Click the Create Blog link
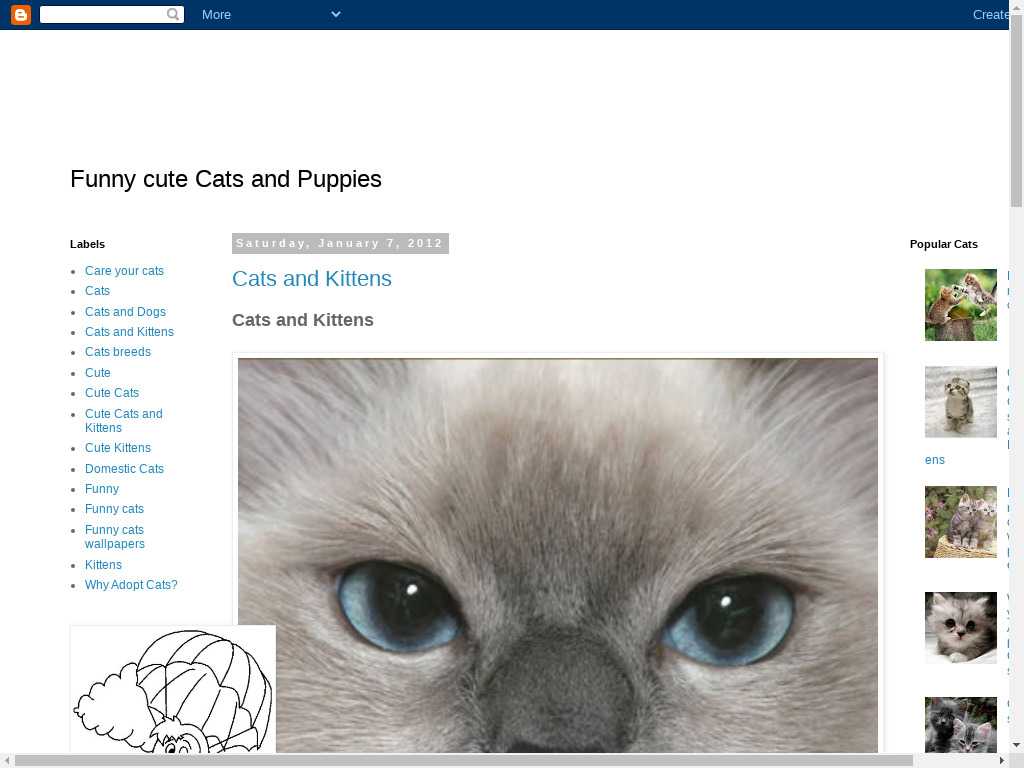1024x768 pixels. pos(991,14)
